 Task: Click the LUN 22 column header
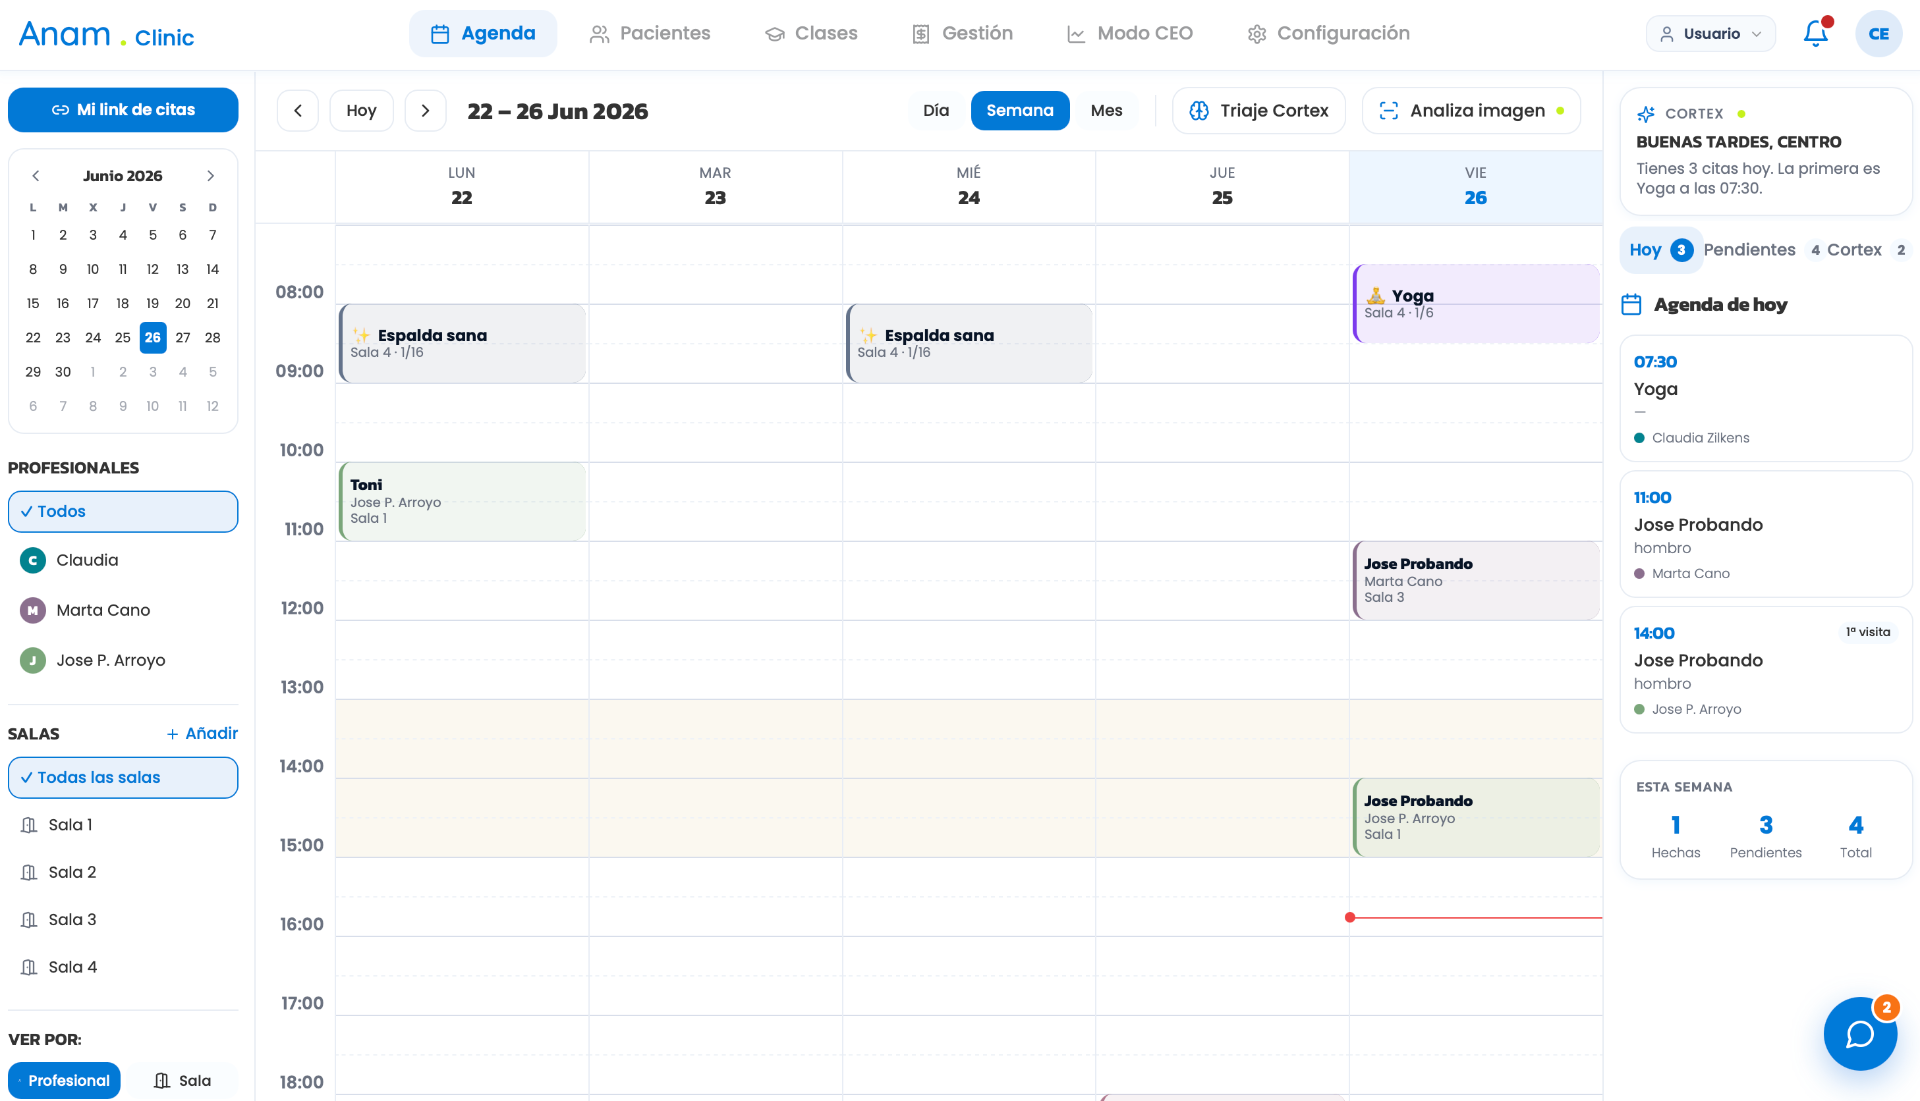pos(462,187)
